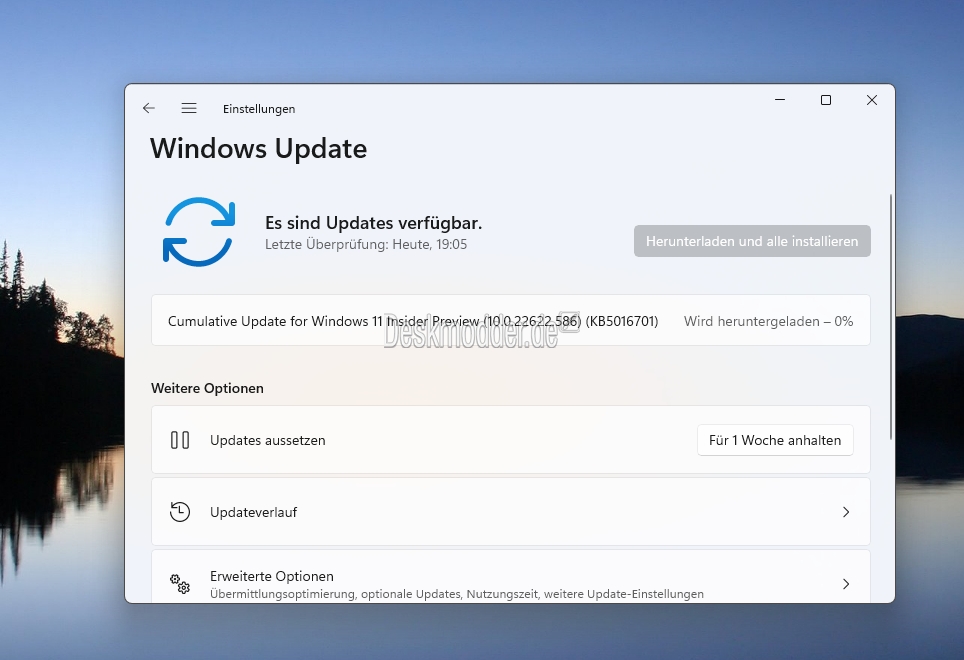This screenshot has height=660, width=964.
Task: Click the pause icon beside Updates aussetzen
Action: pos(180,440)
